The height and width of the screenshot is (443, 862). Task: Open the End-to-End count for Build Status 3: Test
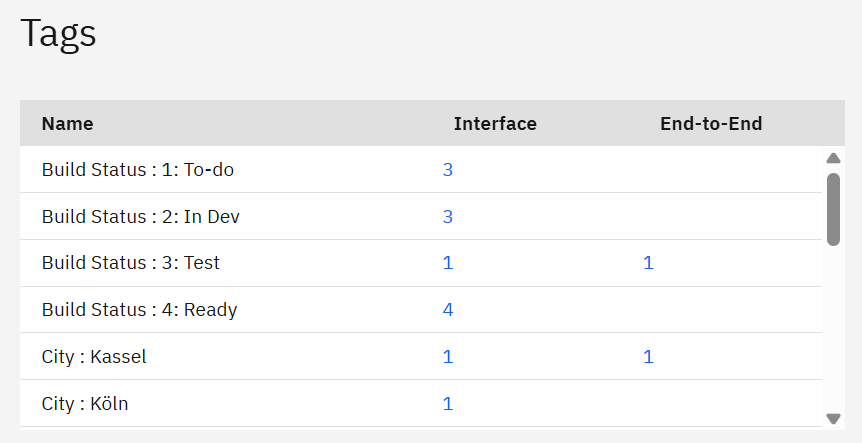tap(648, 263)
